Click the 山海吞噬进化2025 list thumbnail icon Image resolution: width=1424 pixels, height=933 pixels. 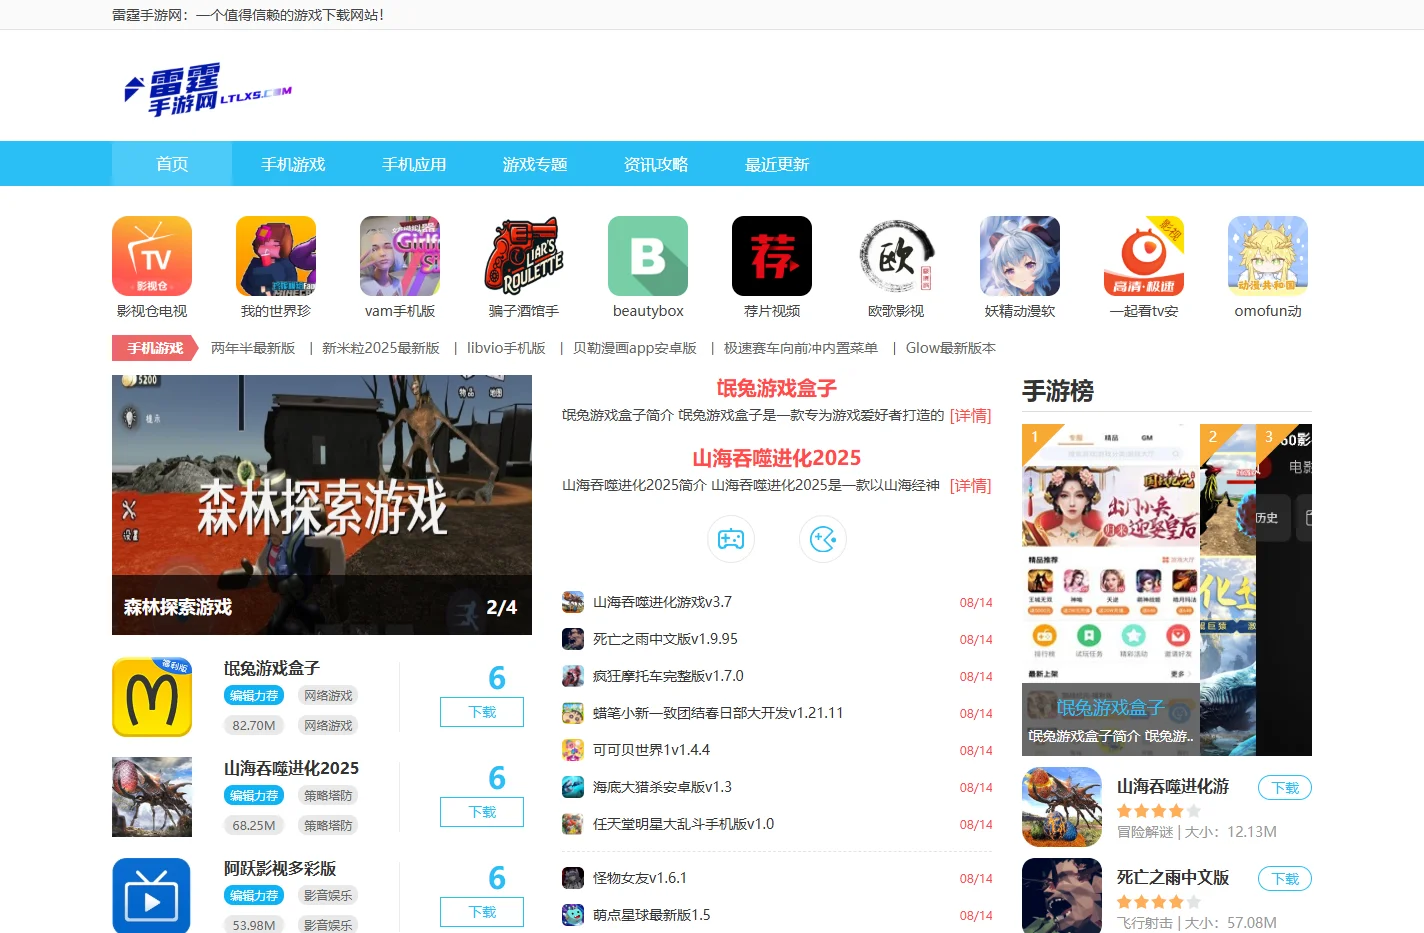click(x=152, y=797)
